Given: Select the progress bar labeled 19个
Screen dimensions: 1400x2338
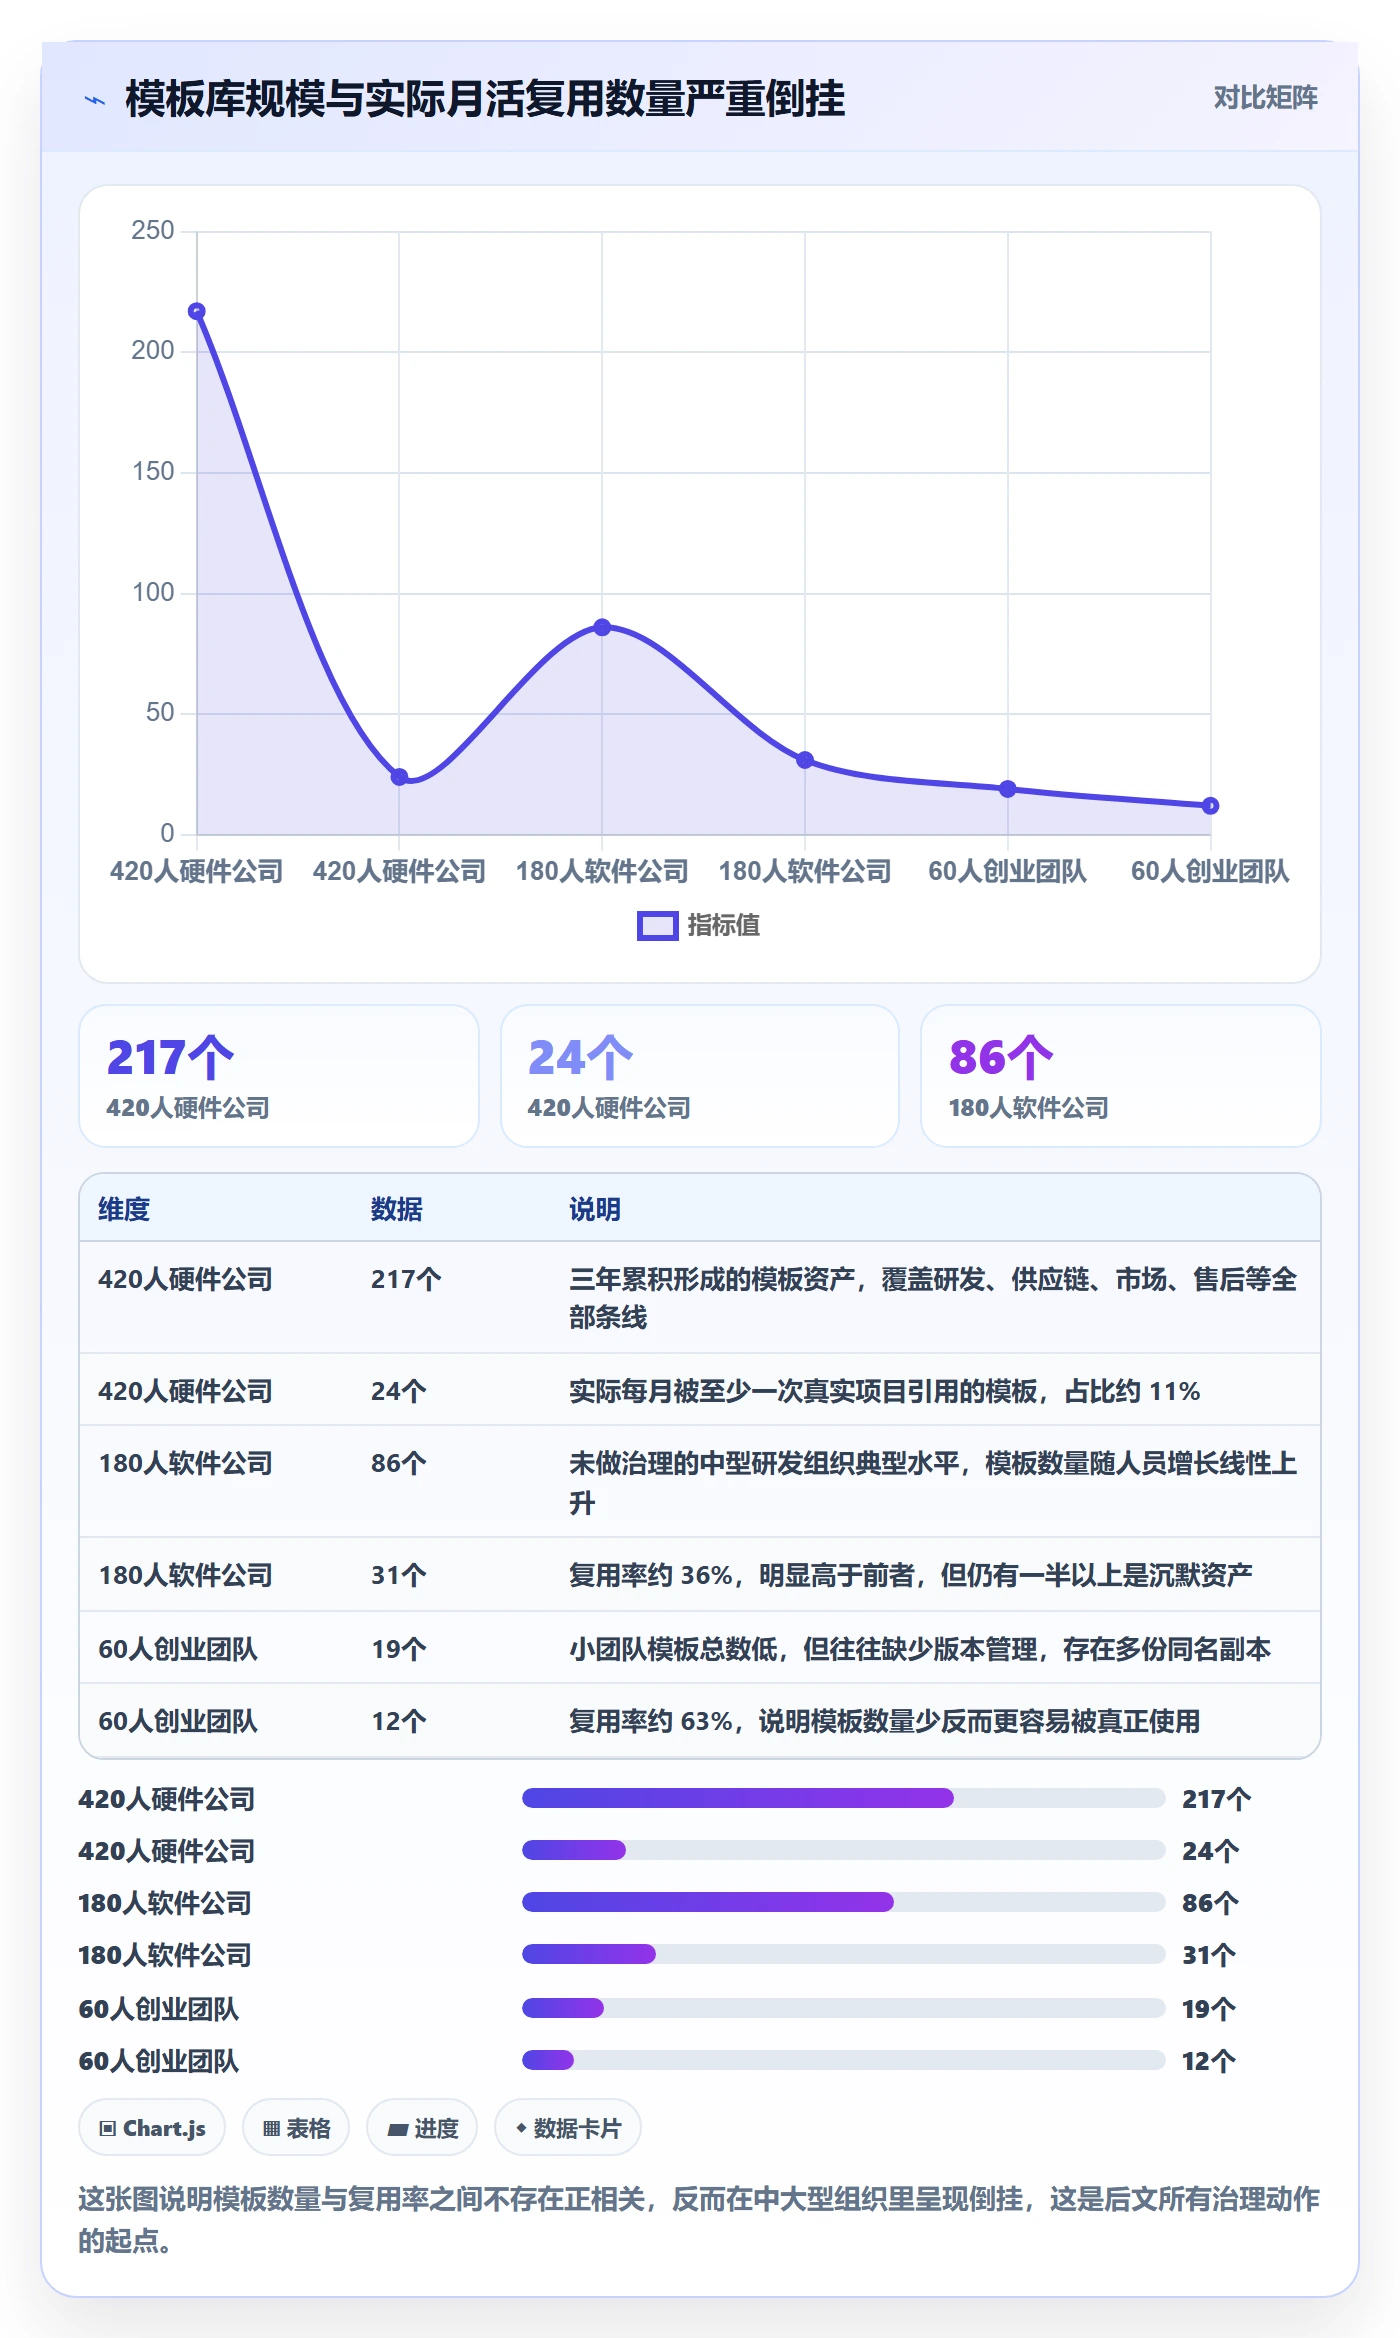Looking at the screenshot, I should point(843,2008).
